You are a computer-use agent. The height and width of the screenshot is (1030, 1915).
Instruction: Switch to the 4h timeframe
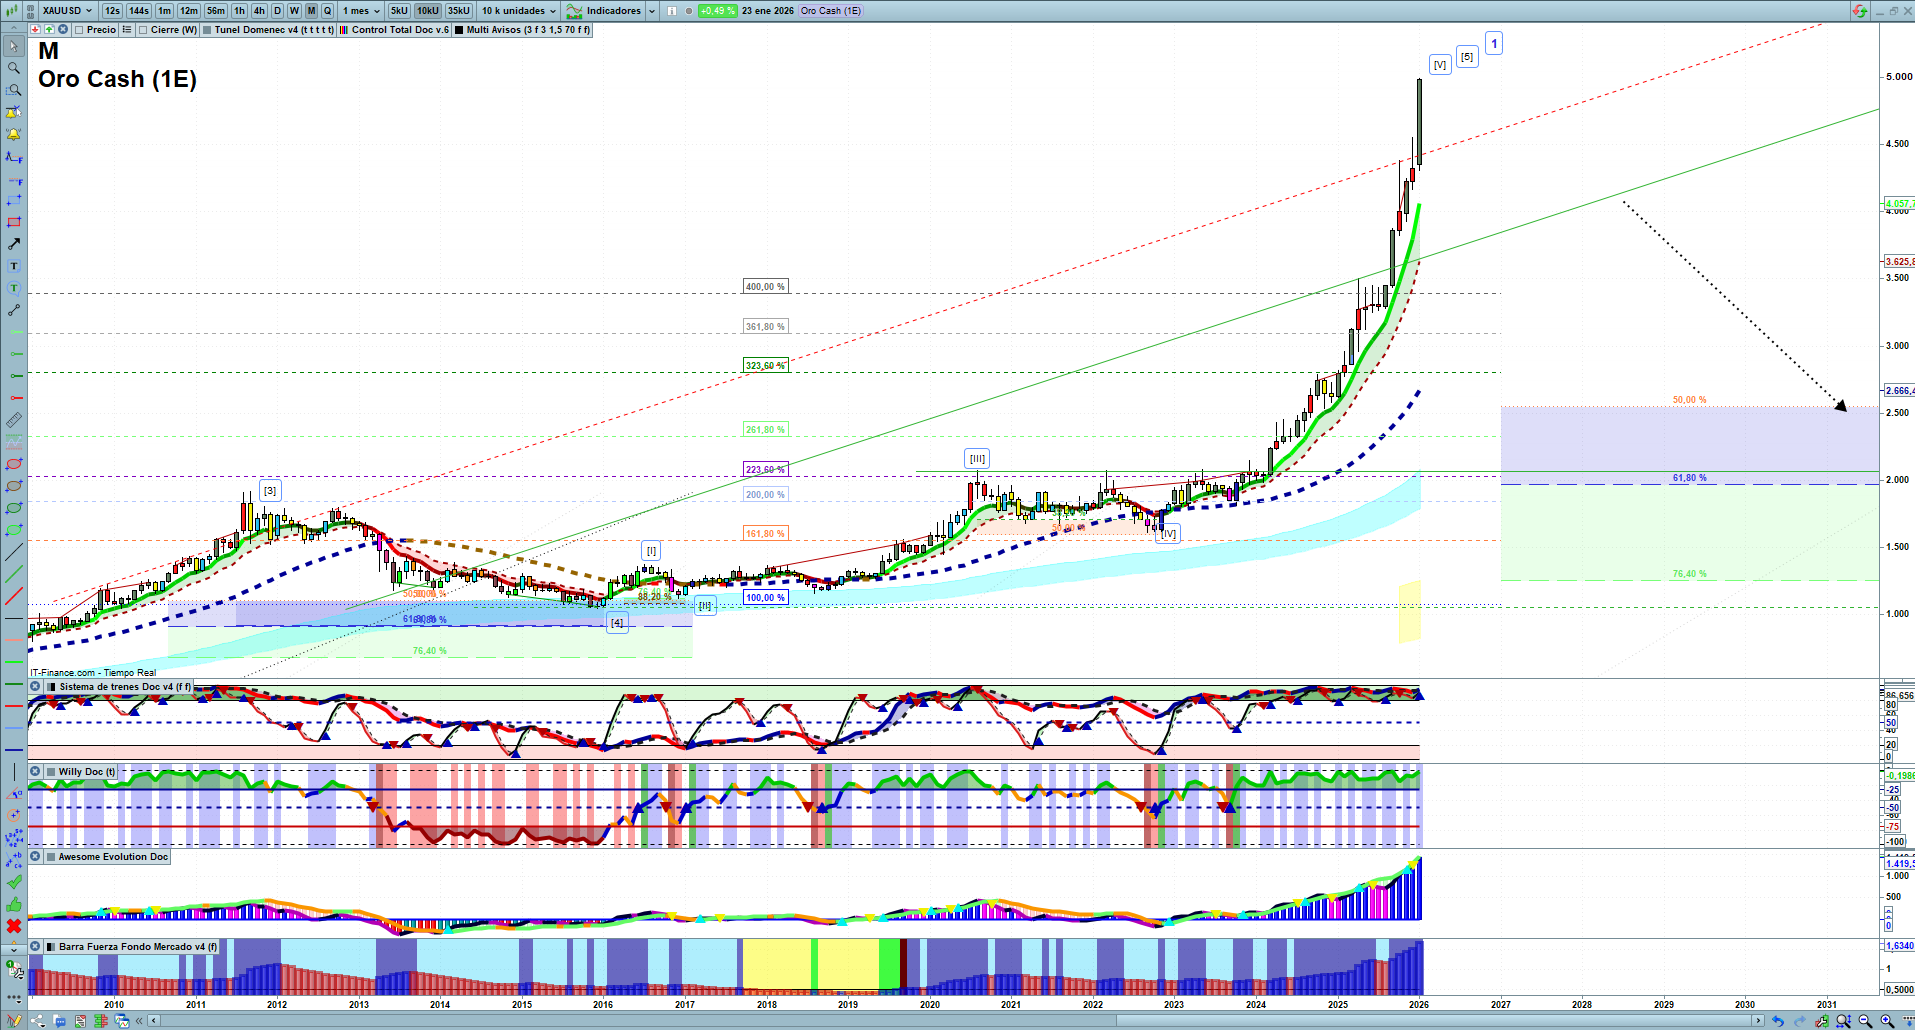pyautogui.click(x=259, y=11)
